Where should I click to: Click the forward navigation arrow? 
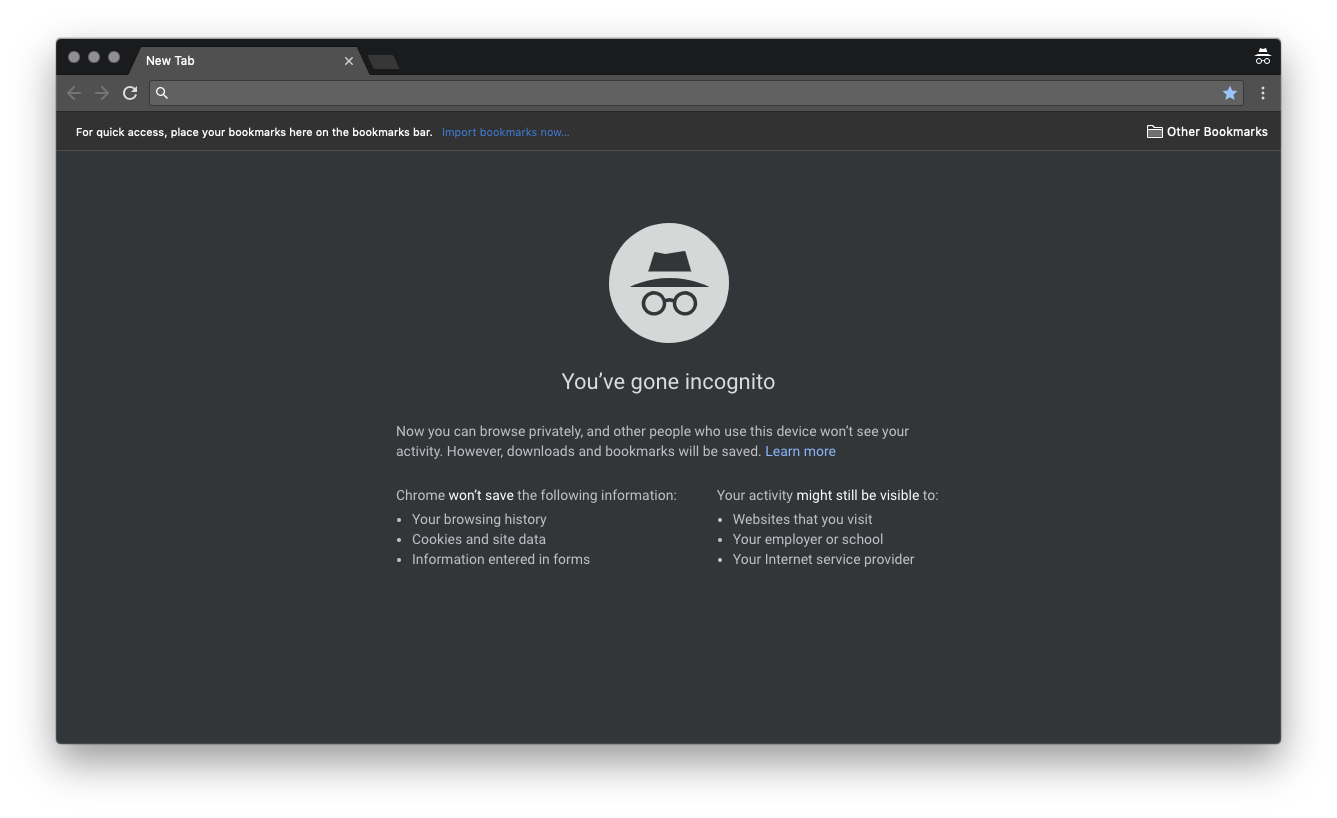102,92
